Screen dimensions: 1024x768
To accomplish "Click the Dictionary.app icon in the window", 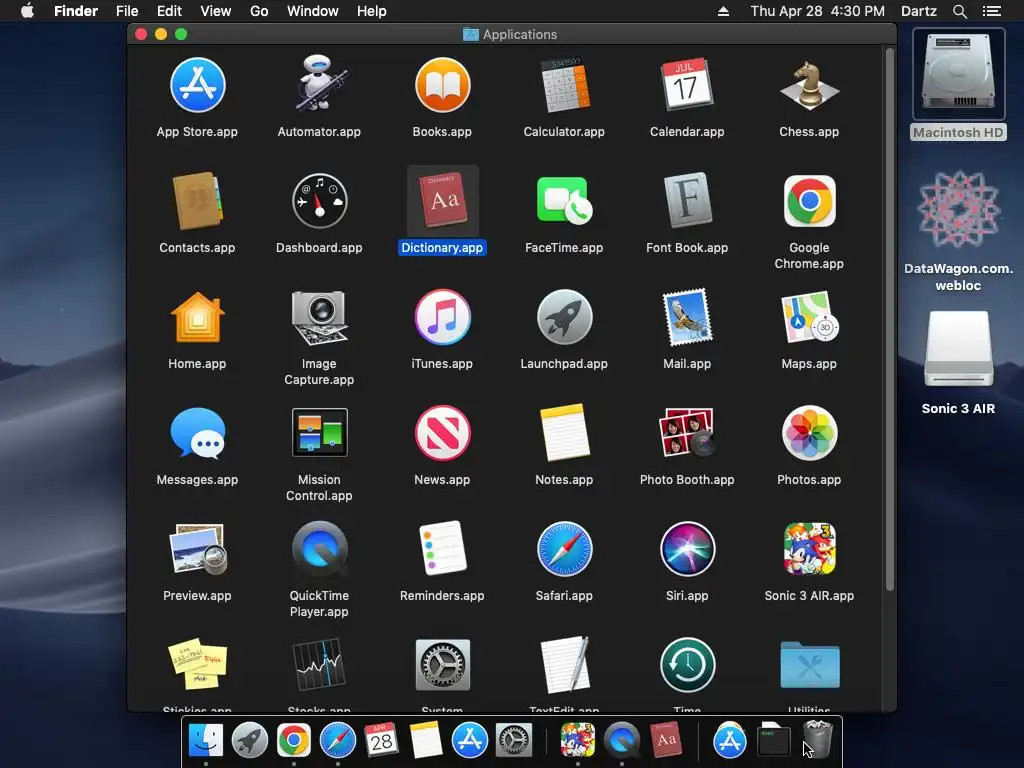I will point(442,201).
